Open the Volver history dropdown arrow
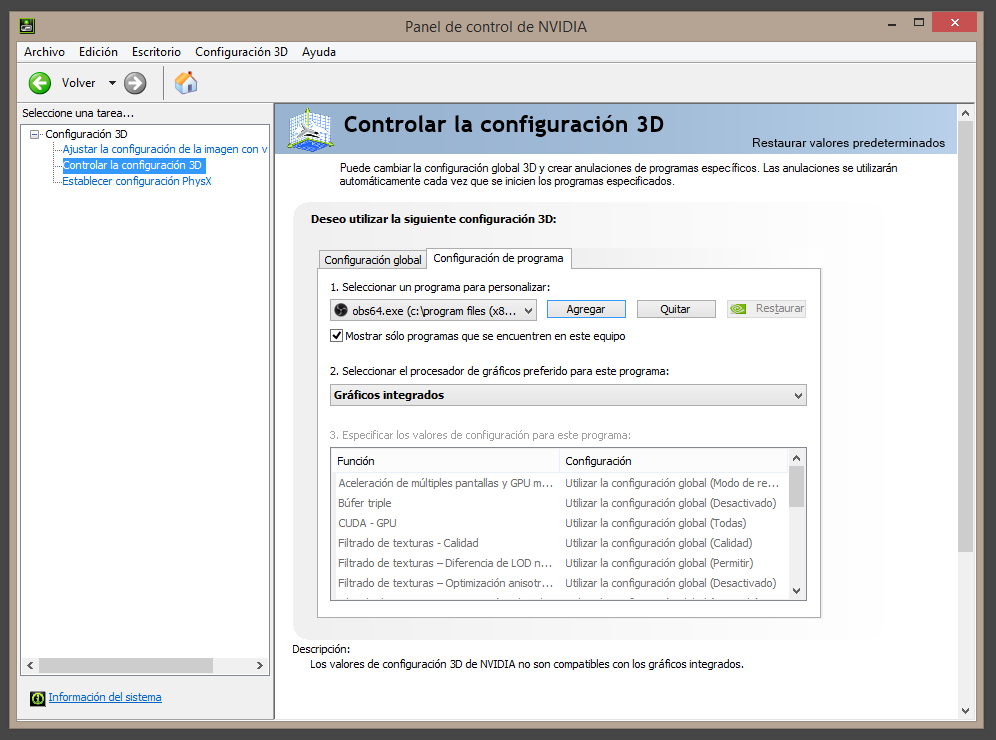The image size is (996, 740). click(112, 83)
